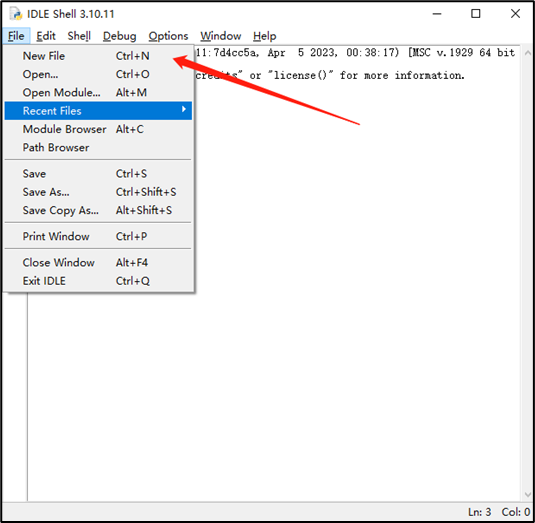Select Close Window entry
The height and width of the screenshot is (523, 535).
(98, 263)
